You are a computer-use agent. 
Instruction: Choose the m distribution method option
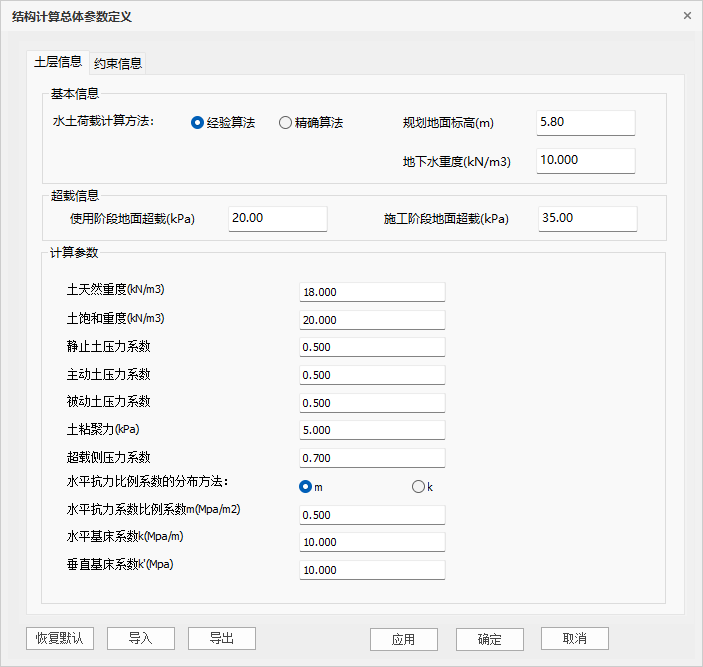pyautogui.click(x=306, y=487)
